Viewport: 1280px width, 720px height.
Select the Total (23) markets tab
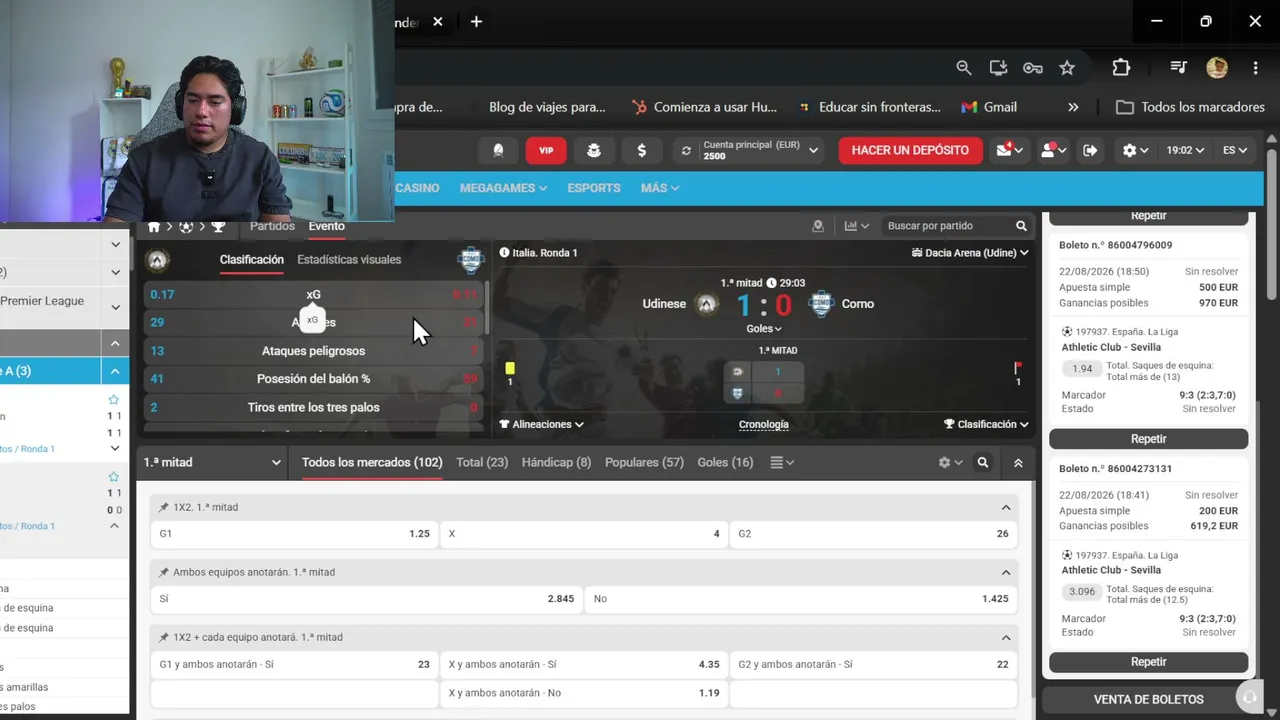coord(482,463)
